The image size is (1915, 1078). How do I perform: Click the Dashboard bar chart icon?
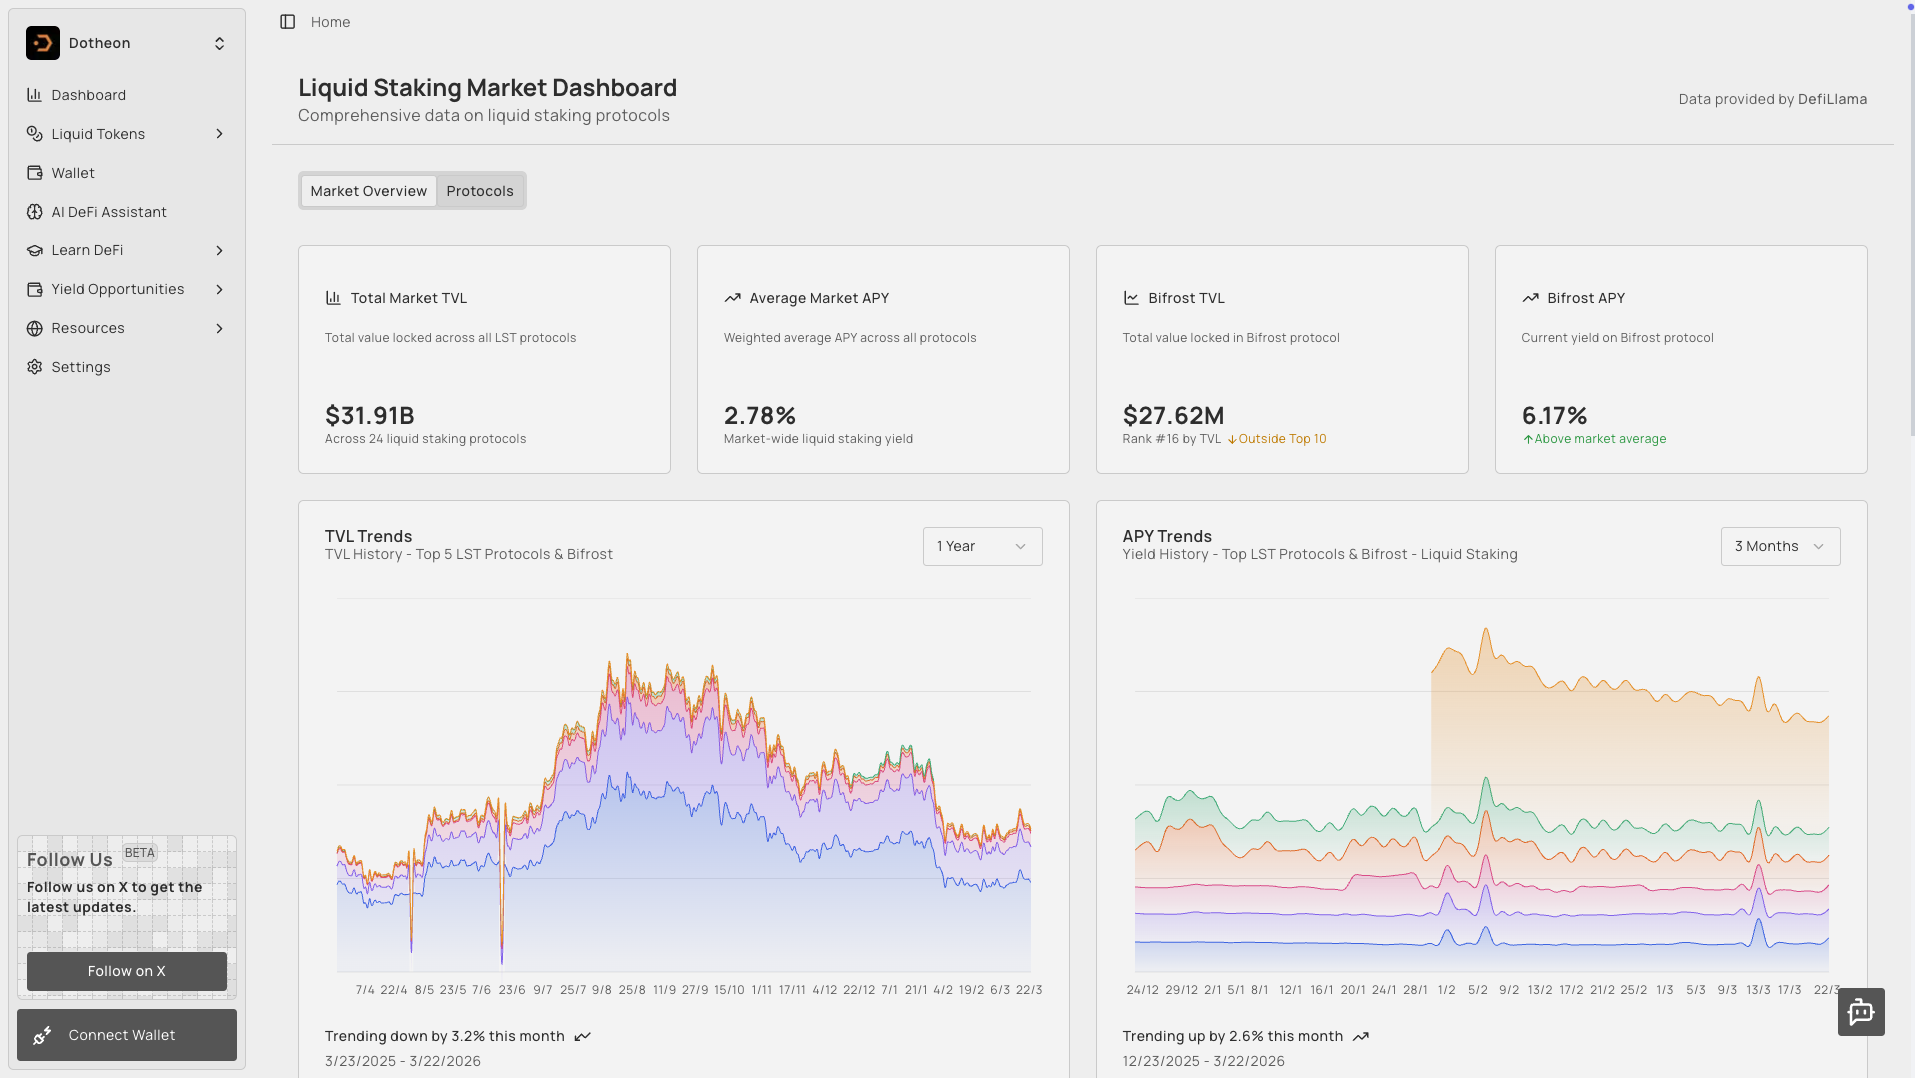(x=35, y=95)
